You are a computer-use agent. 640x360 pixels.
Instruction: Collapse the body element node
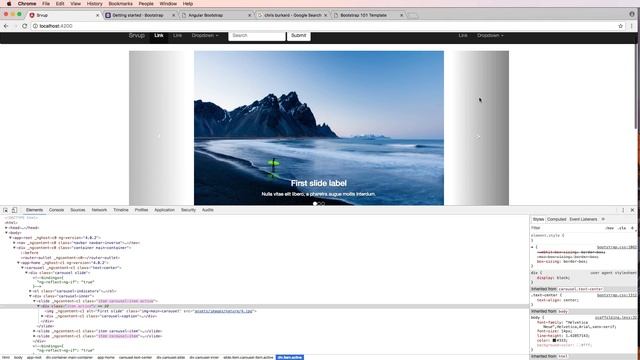pyautogui.click(x=7, y=233)
